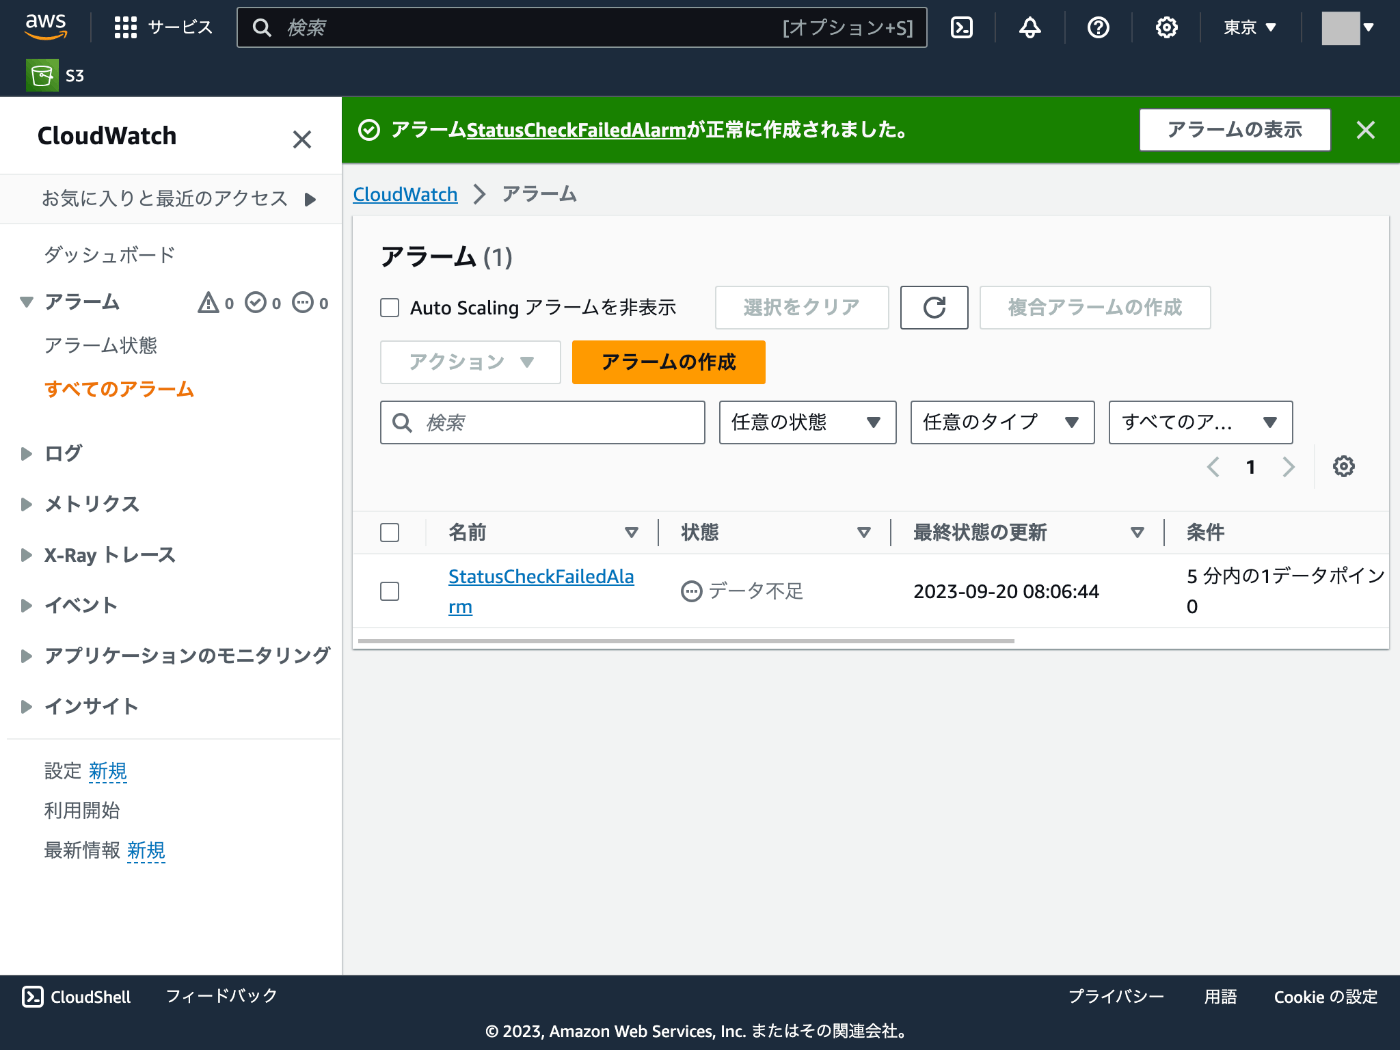Open フィードバック in footer
Viewport: 1400px width, 1050px height.
tap(221, 996)
